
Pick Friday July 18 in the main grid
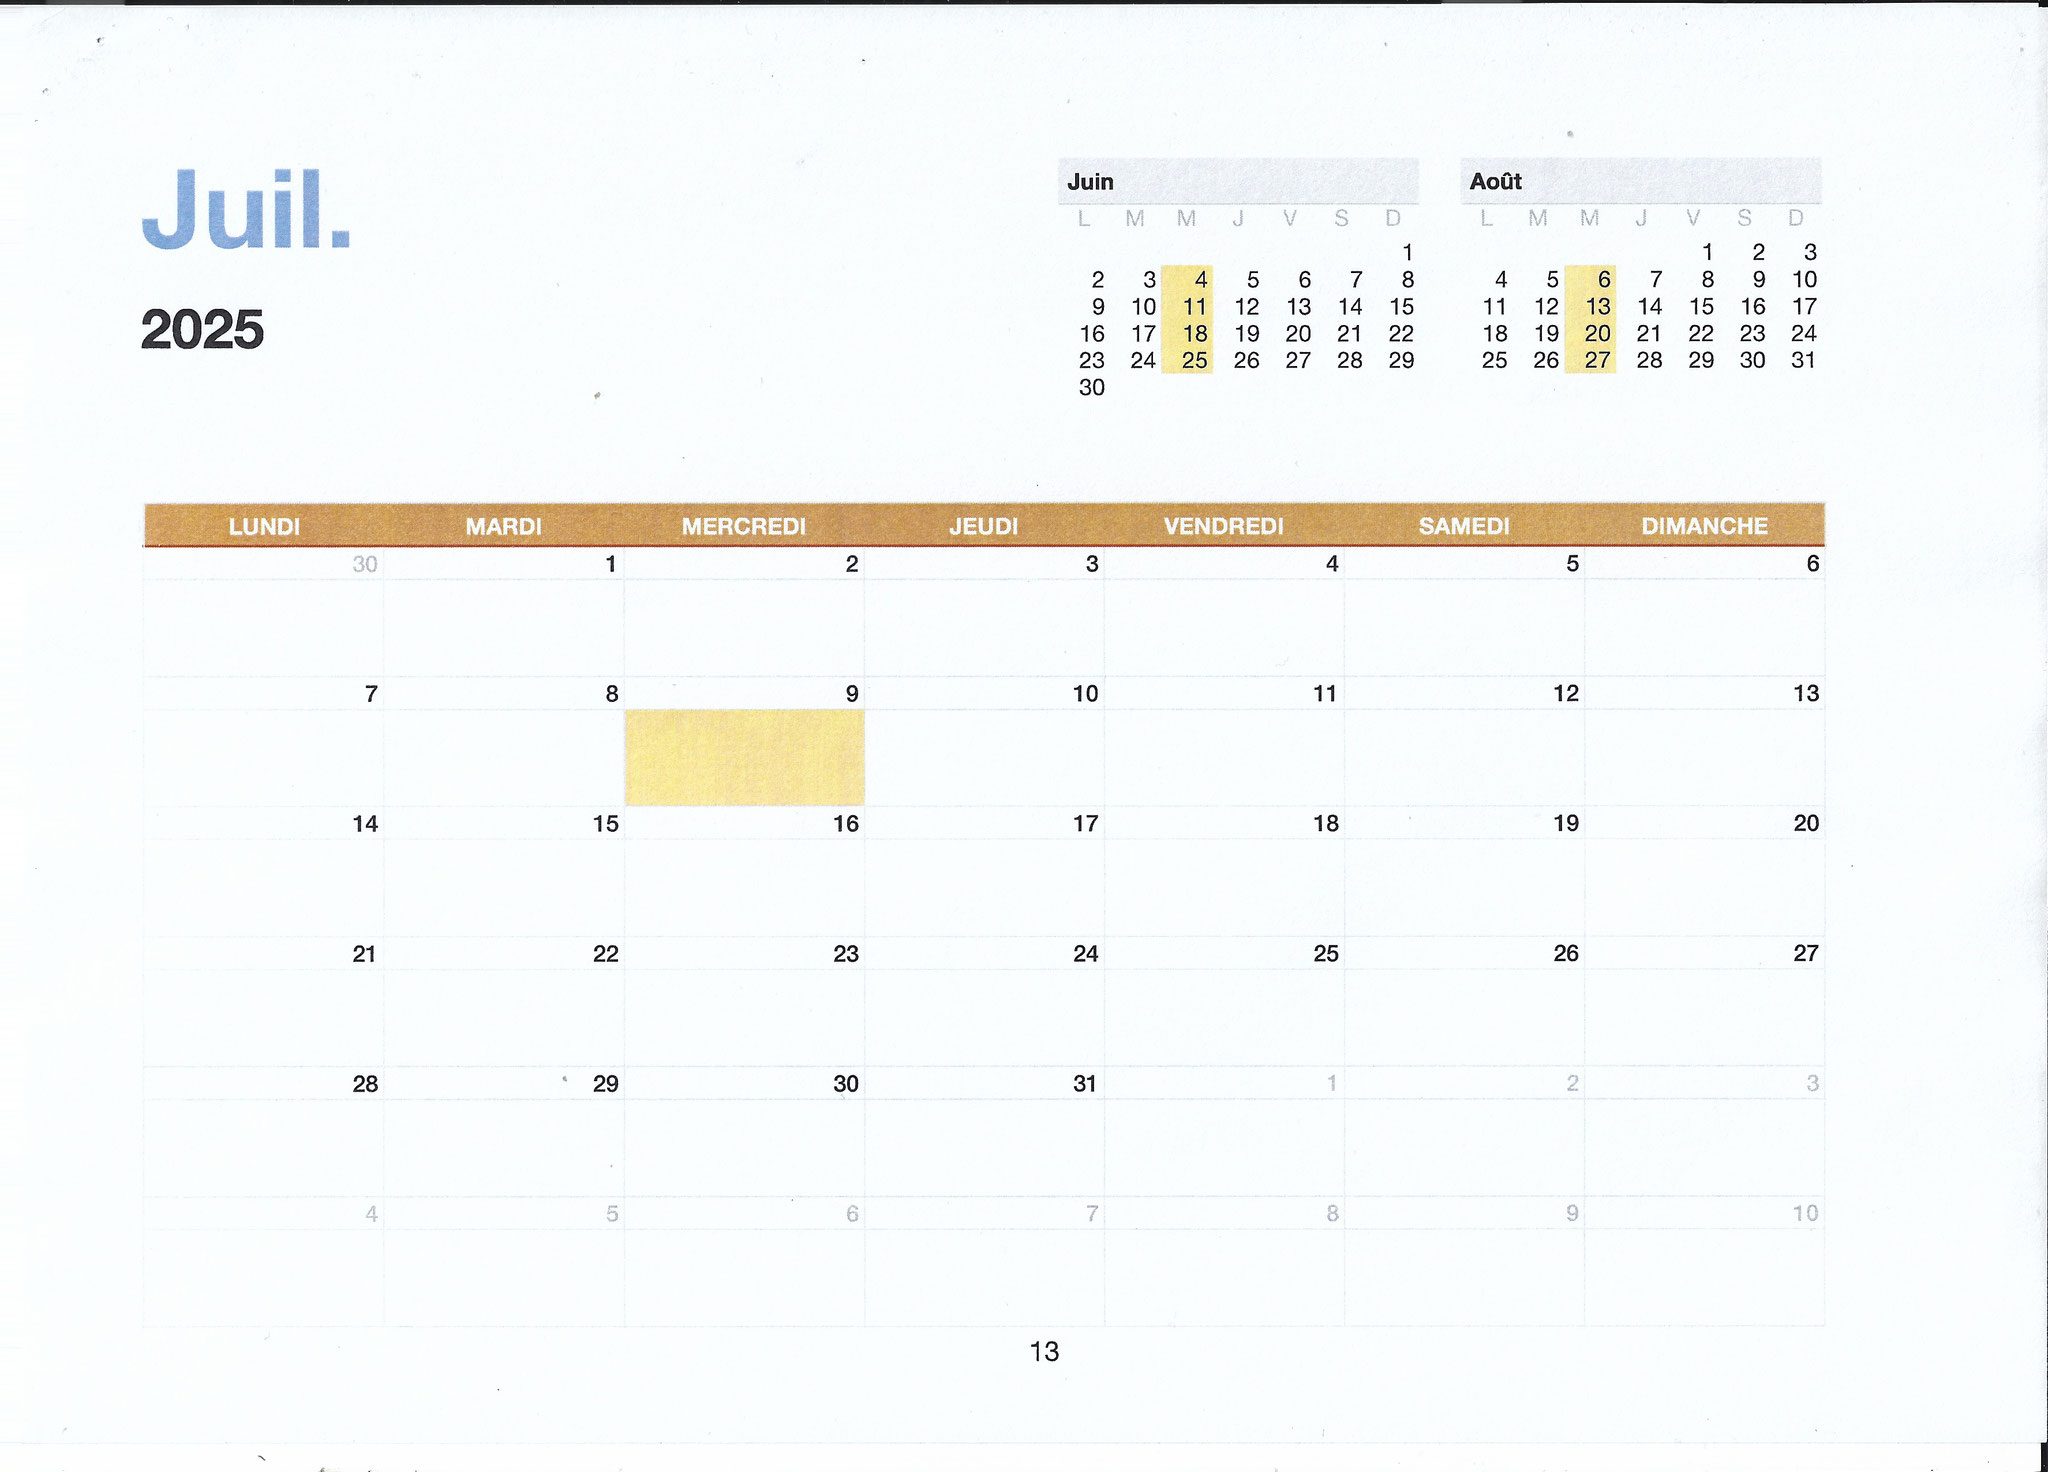click(1326, 824)
